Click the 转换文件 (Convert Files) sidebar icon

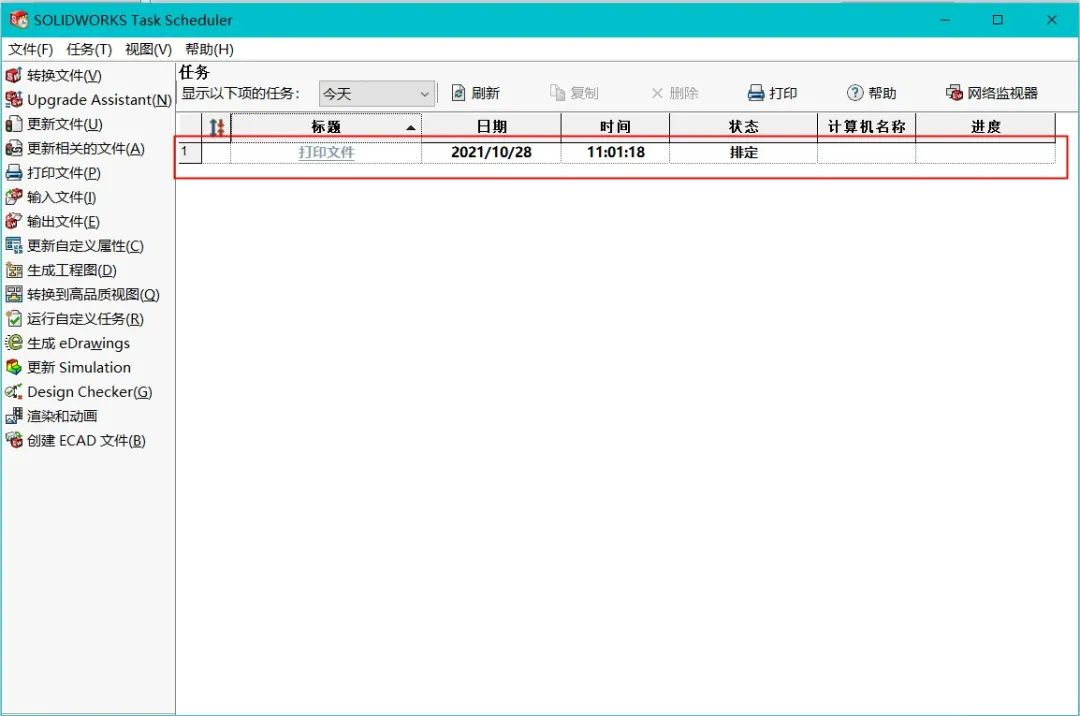14,76
